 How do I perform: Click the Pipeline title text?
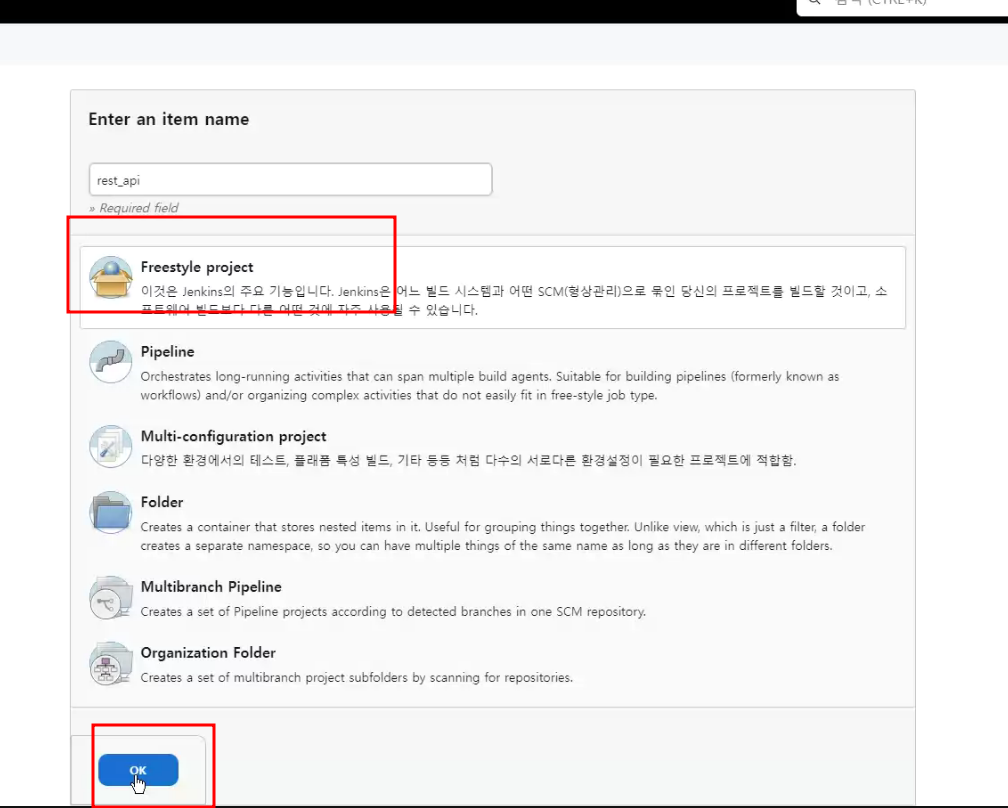pos(167,352)
